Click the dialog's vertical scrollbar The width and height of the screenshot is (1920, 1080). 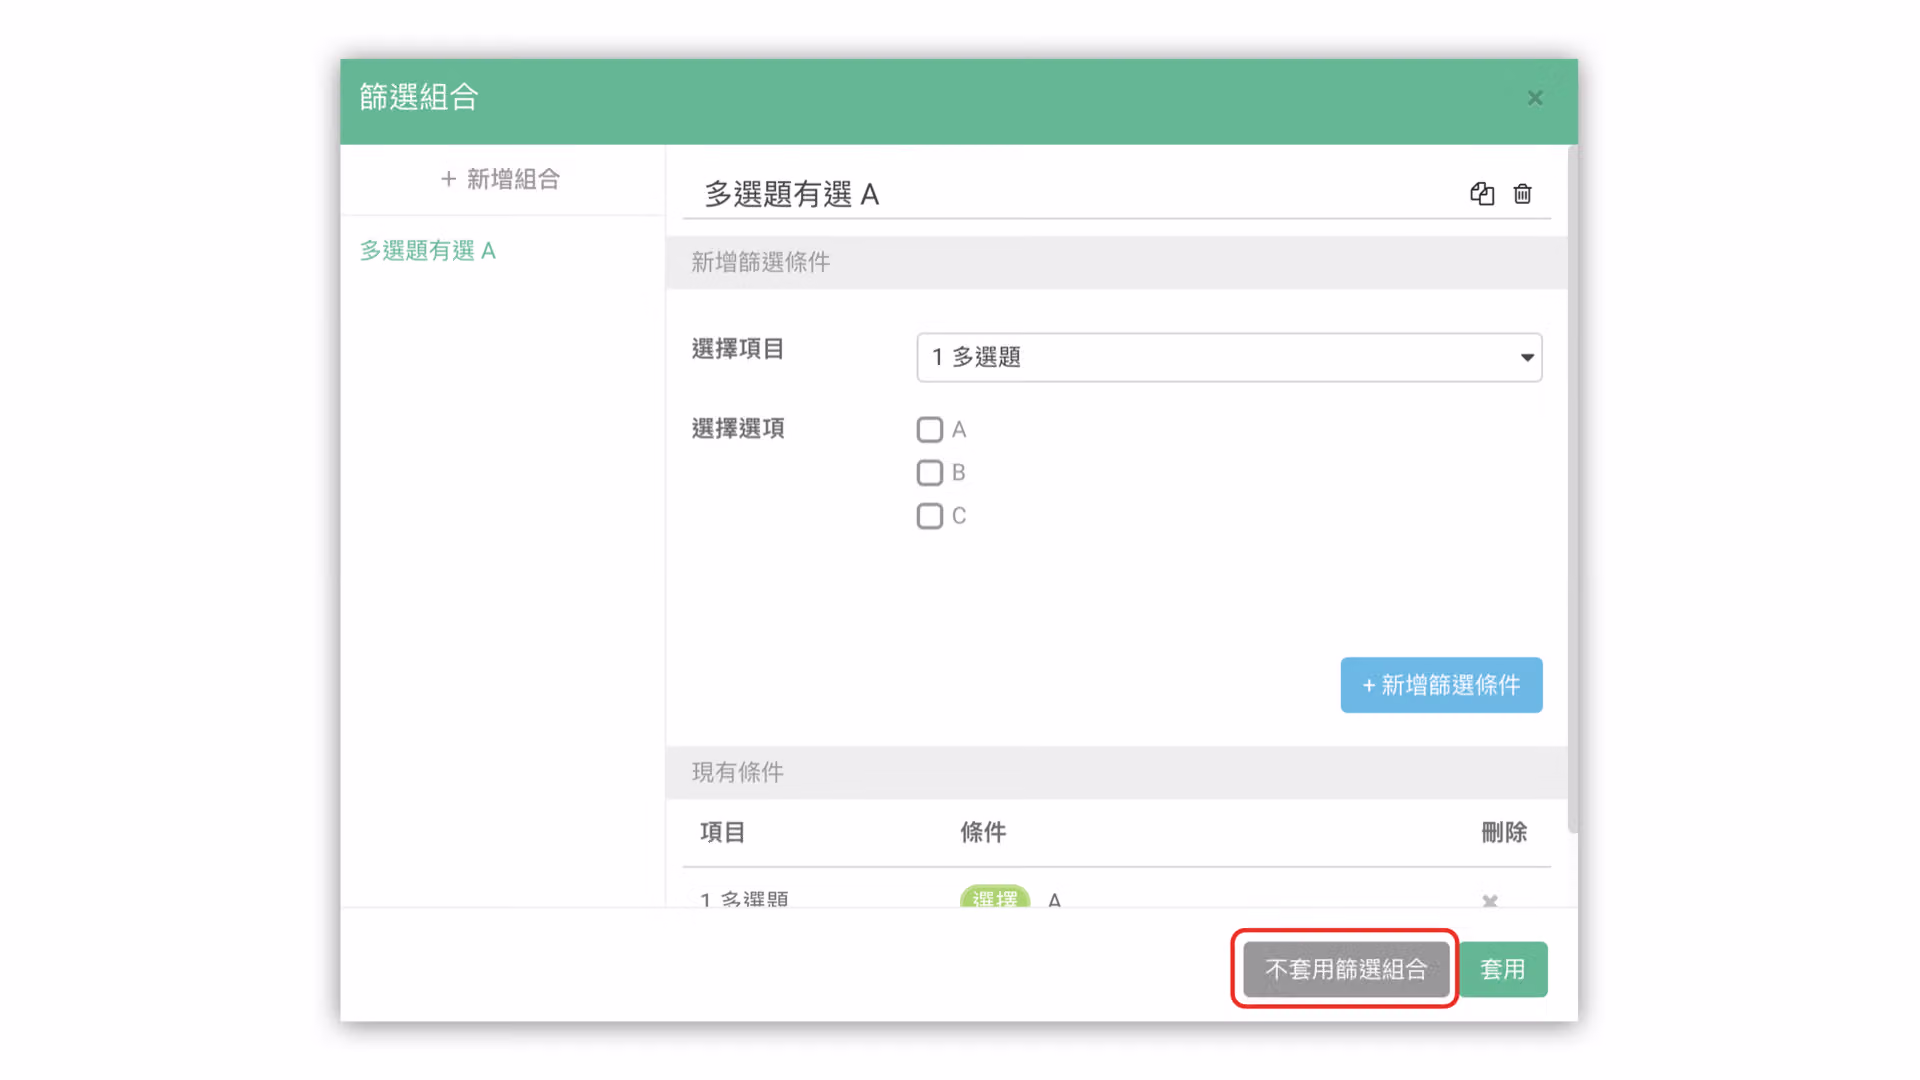click(x=1573, y=490)
